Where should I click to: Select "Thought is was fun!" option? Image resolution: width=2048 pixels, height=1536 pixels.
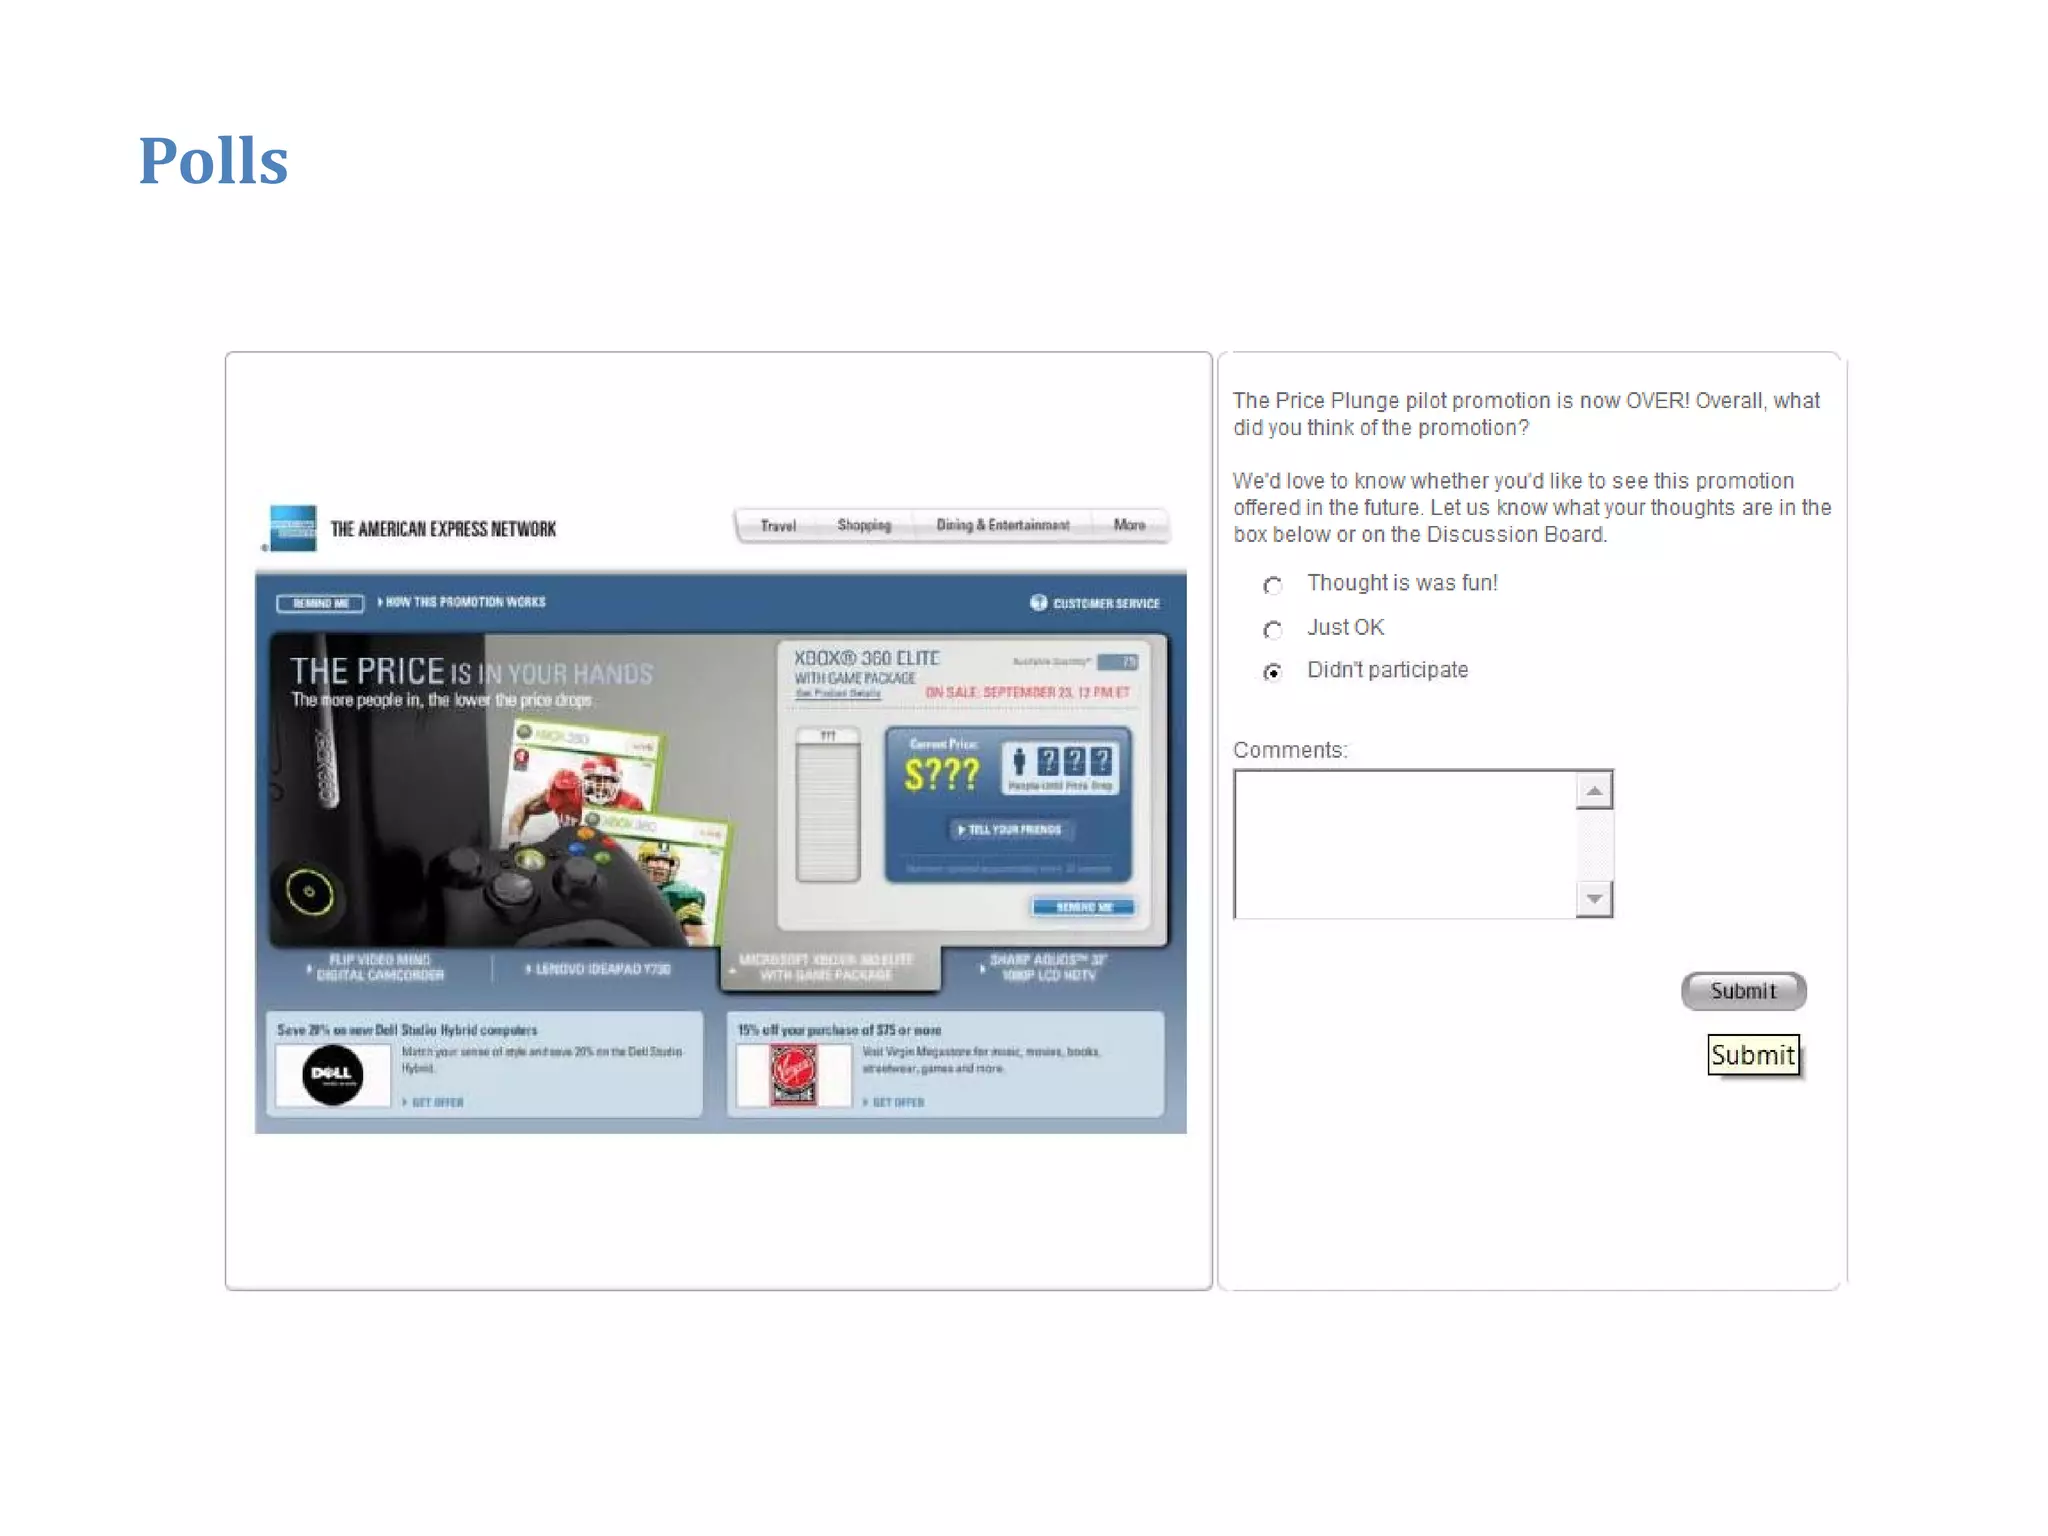[x=1272, y=585]
